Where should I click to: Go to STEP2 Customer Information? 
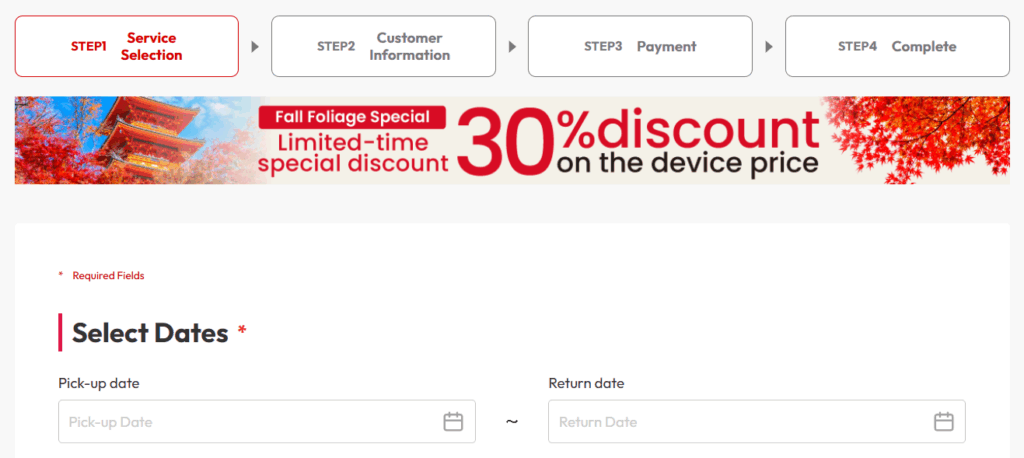click(x=383, y=46)
